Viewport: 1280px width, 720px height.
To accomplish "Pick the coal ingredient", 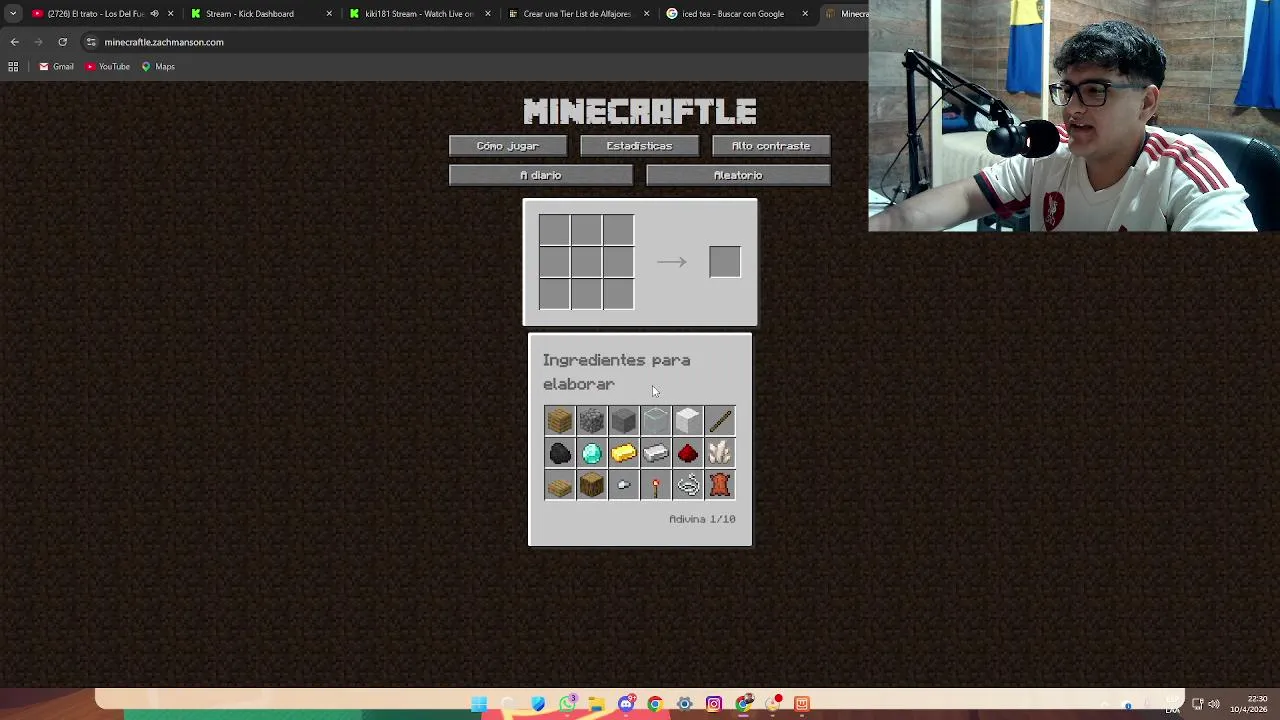I will tap(559, 453).
